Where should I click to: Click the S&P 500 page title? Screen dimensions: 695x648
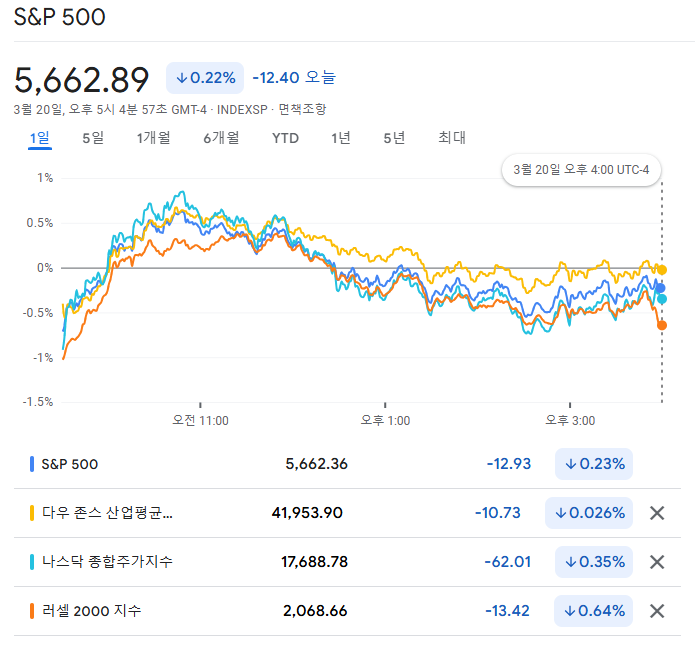click(59, 17)
